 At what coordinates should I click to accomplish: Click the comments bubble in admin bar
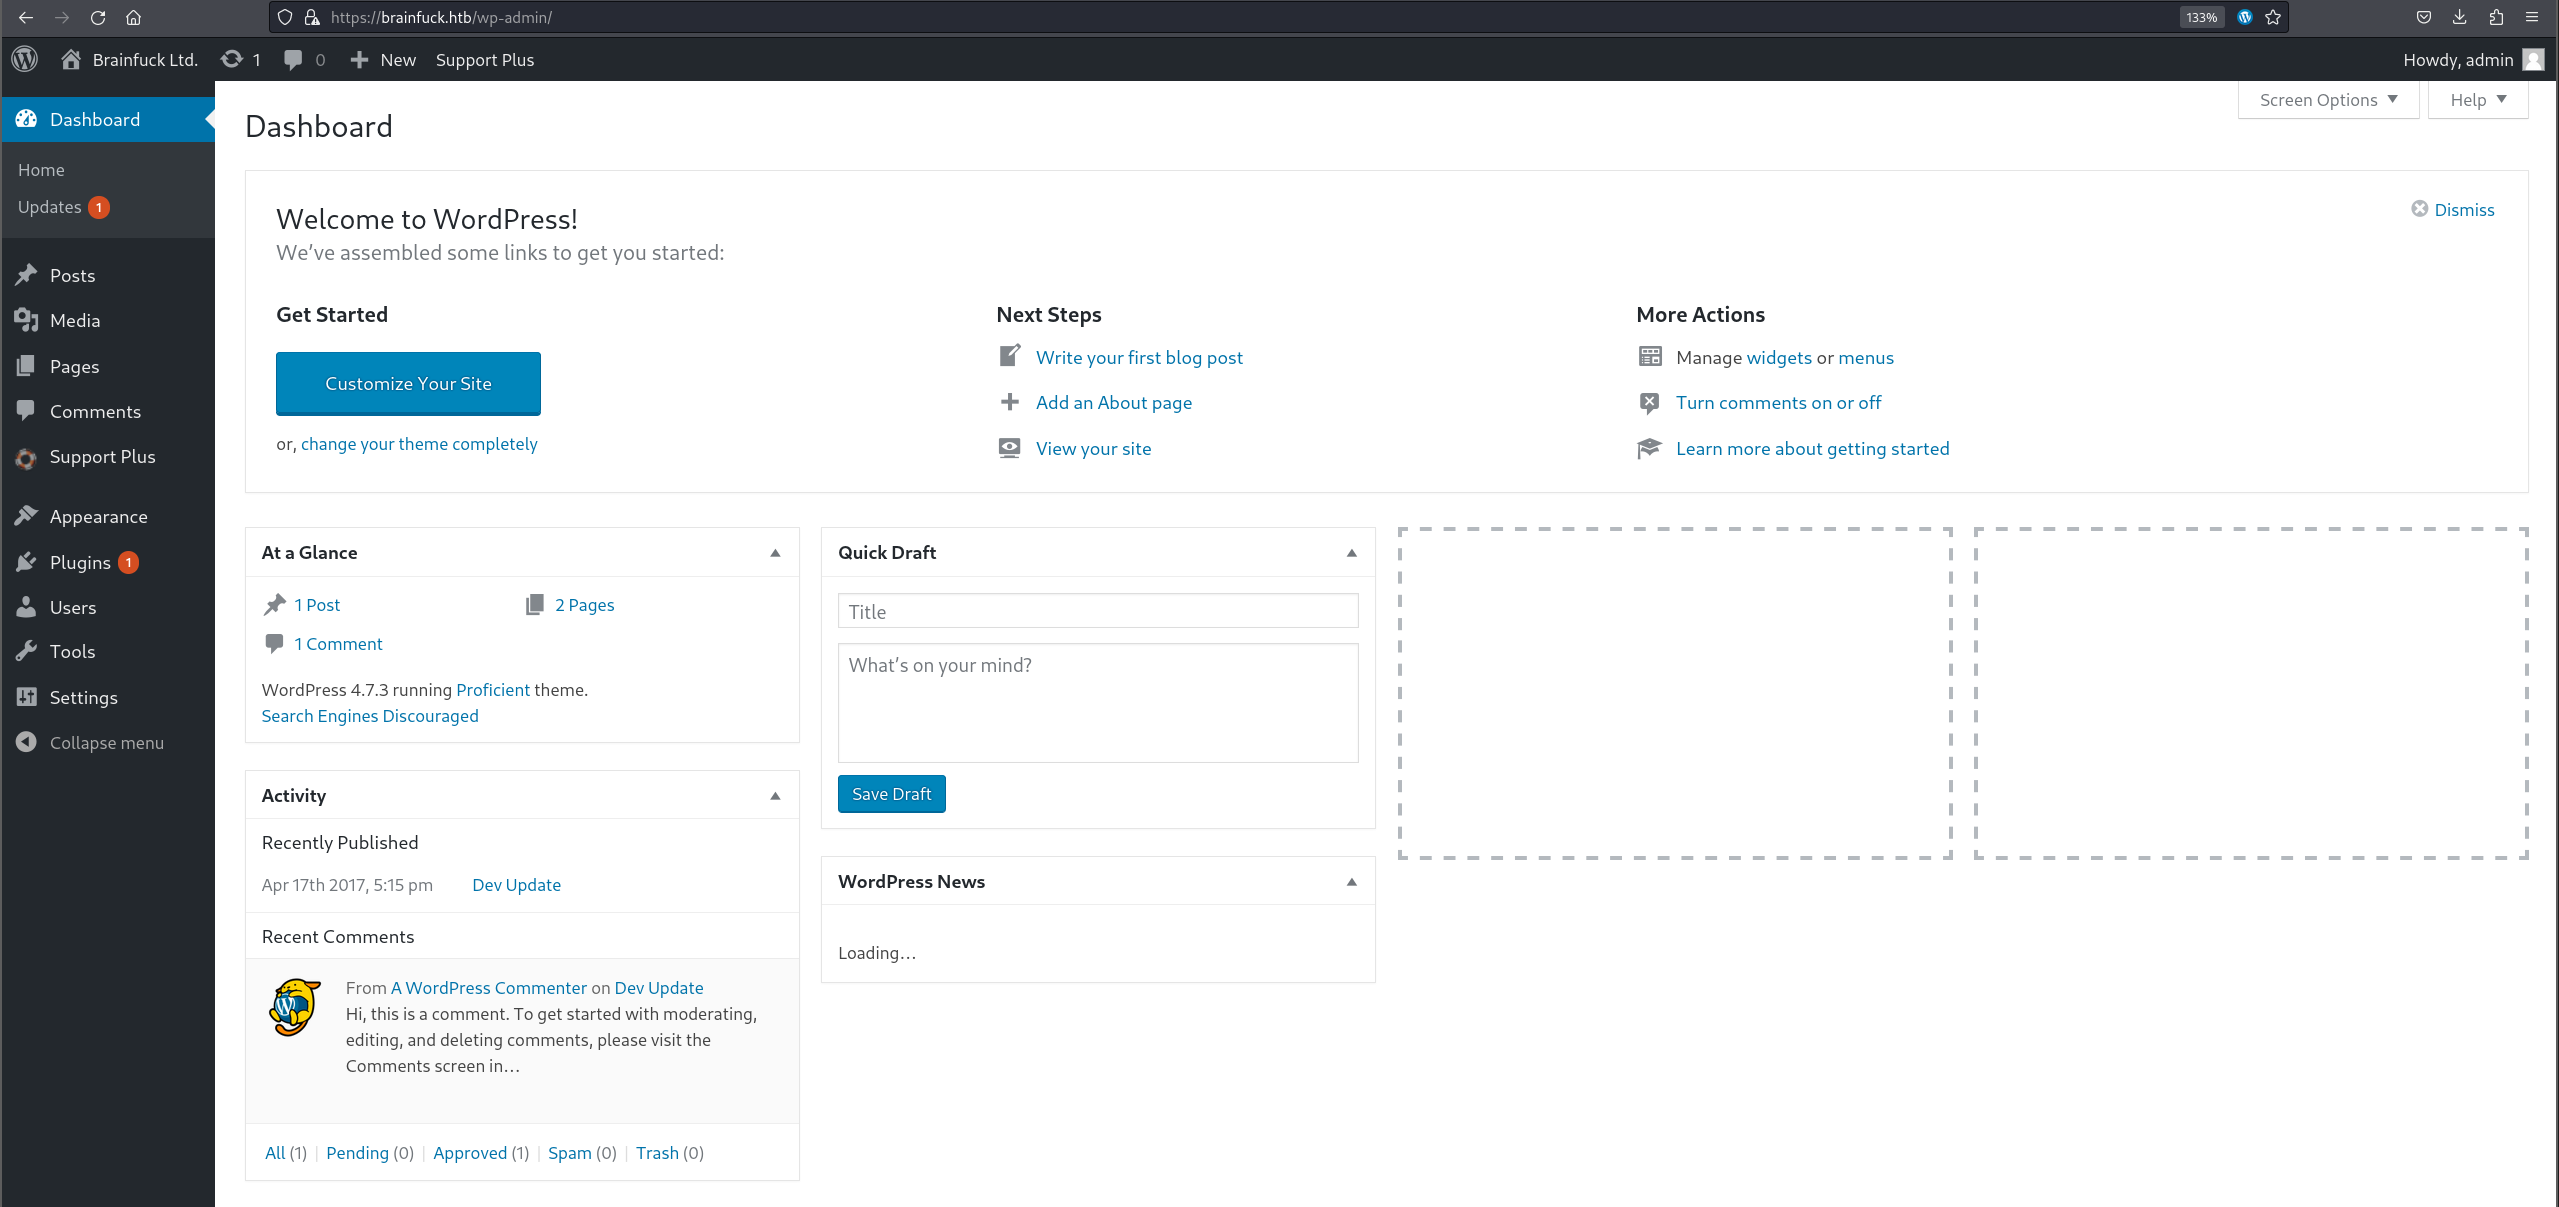coord(293,59)
